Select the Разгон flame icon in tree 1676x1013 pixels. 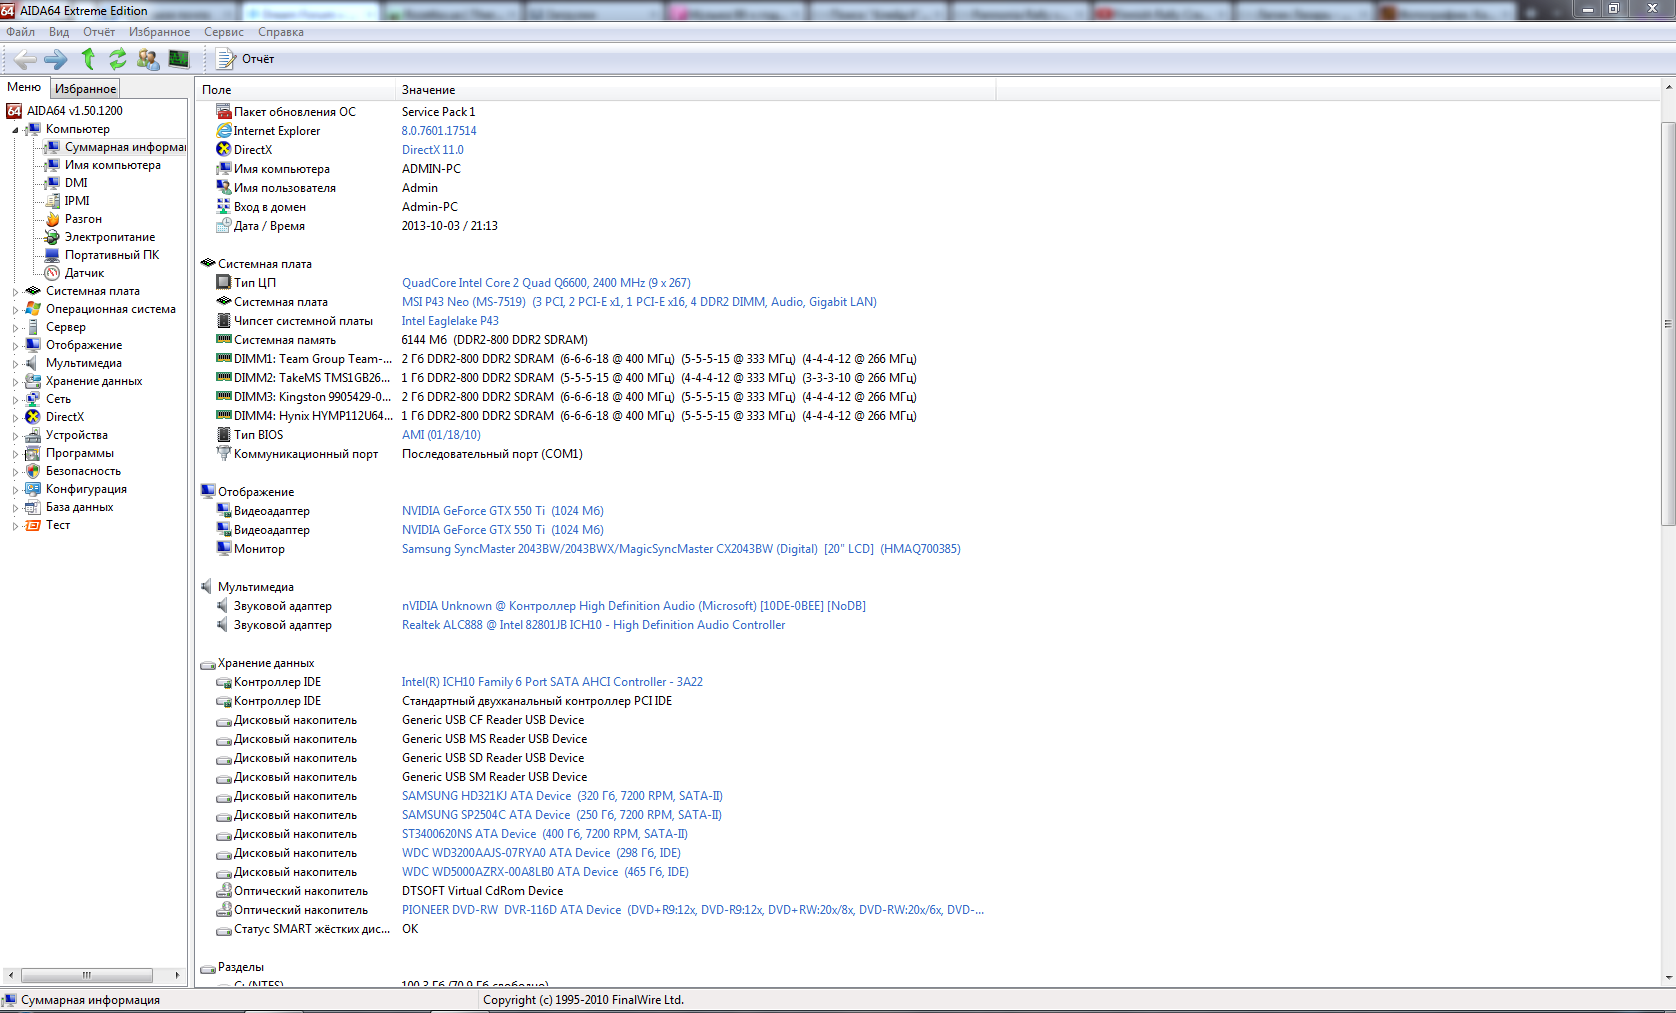click(53, 219)
